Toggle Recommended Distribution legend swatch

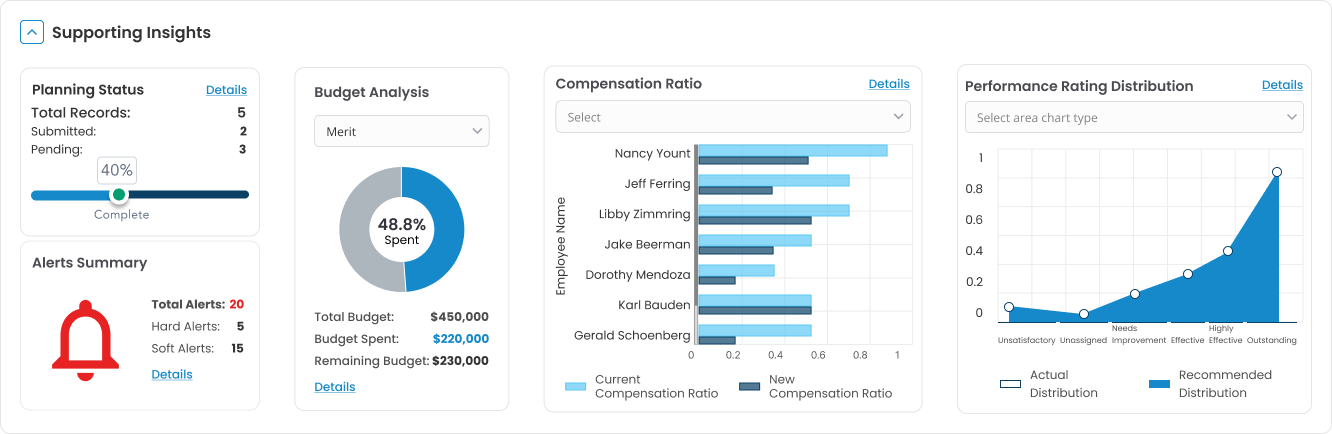(1159, 383)
